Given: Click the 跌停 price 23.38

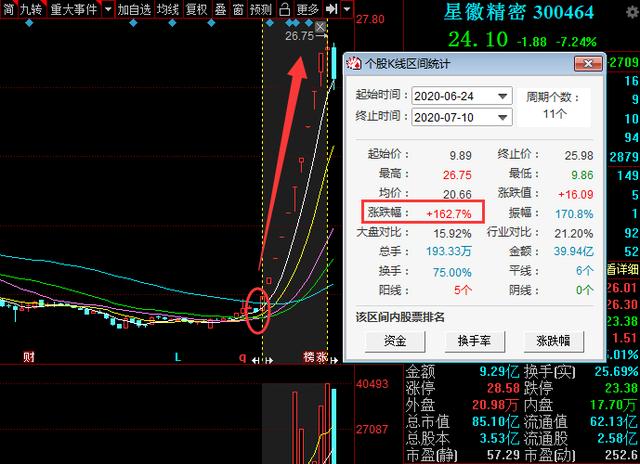Looking at the screenshot, I should coord(621,388).
